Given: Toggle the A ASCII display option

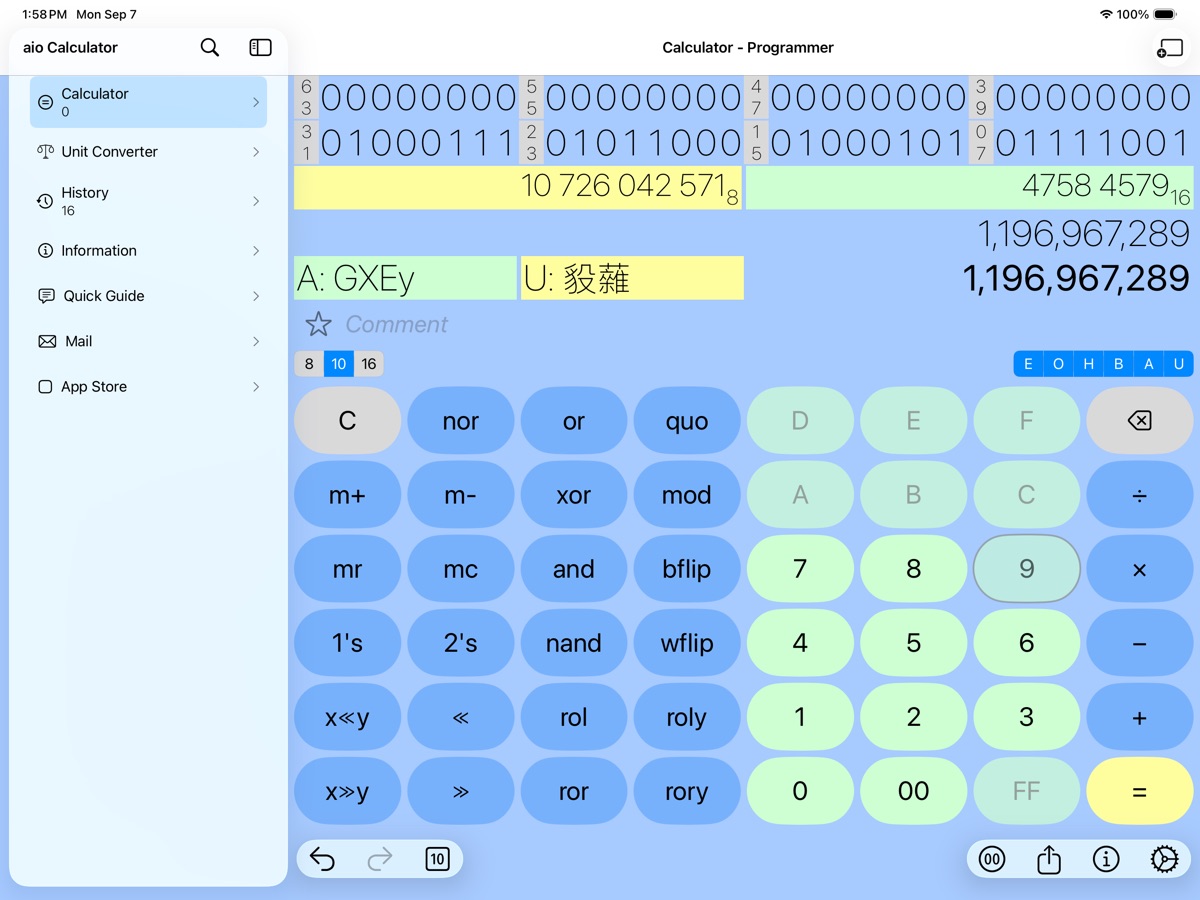Looking at the screenshot, I should [1148, 364].
